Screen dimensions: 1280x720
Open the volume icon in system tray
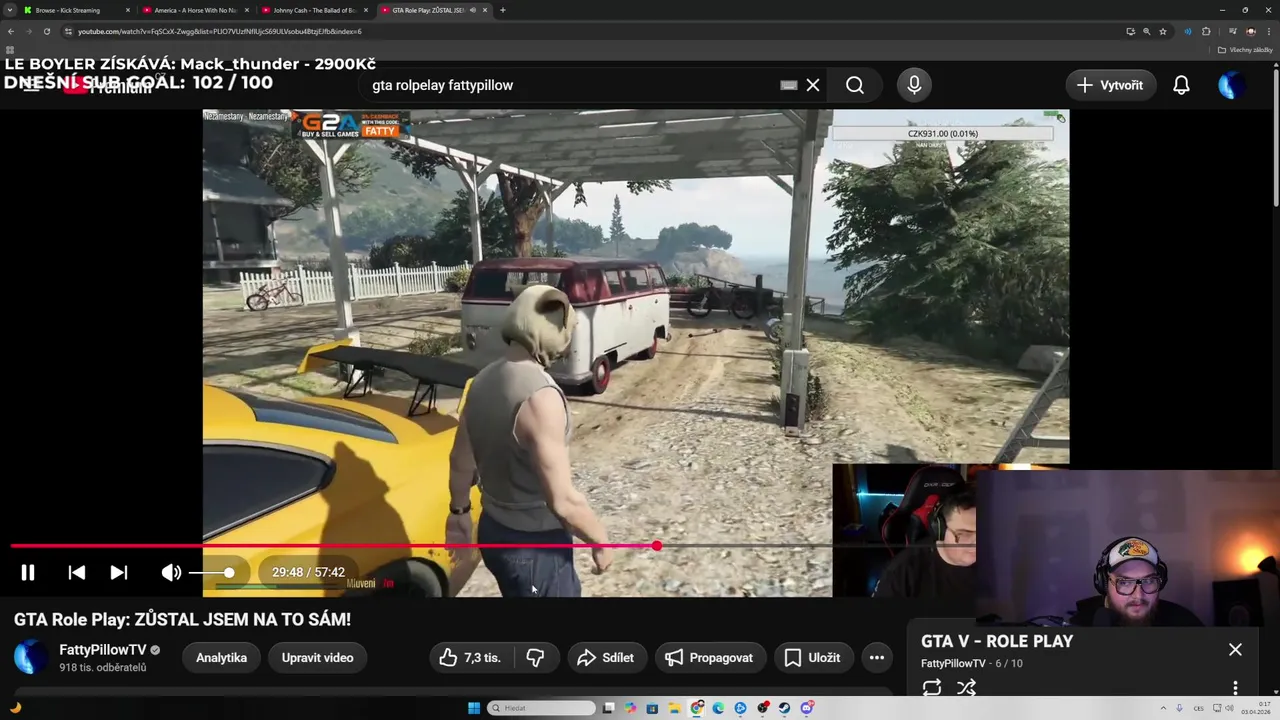[x=1231, y=708]
